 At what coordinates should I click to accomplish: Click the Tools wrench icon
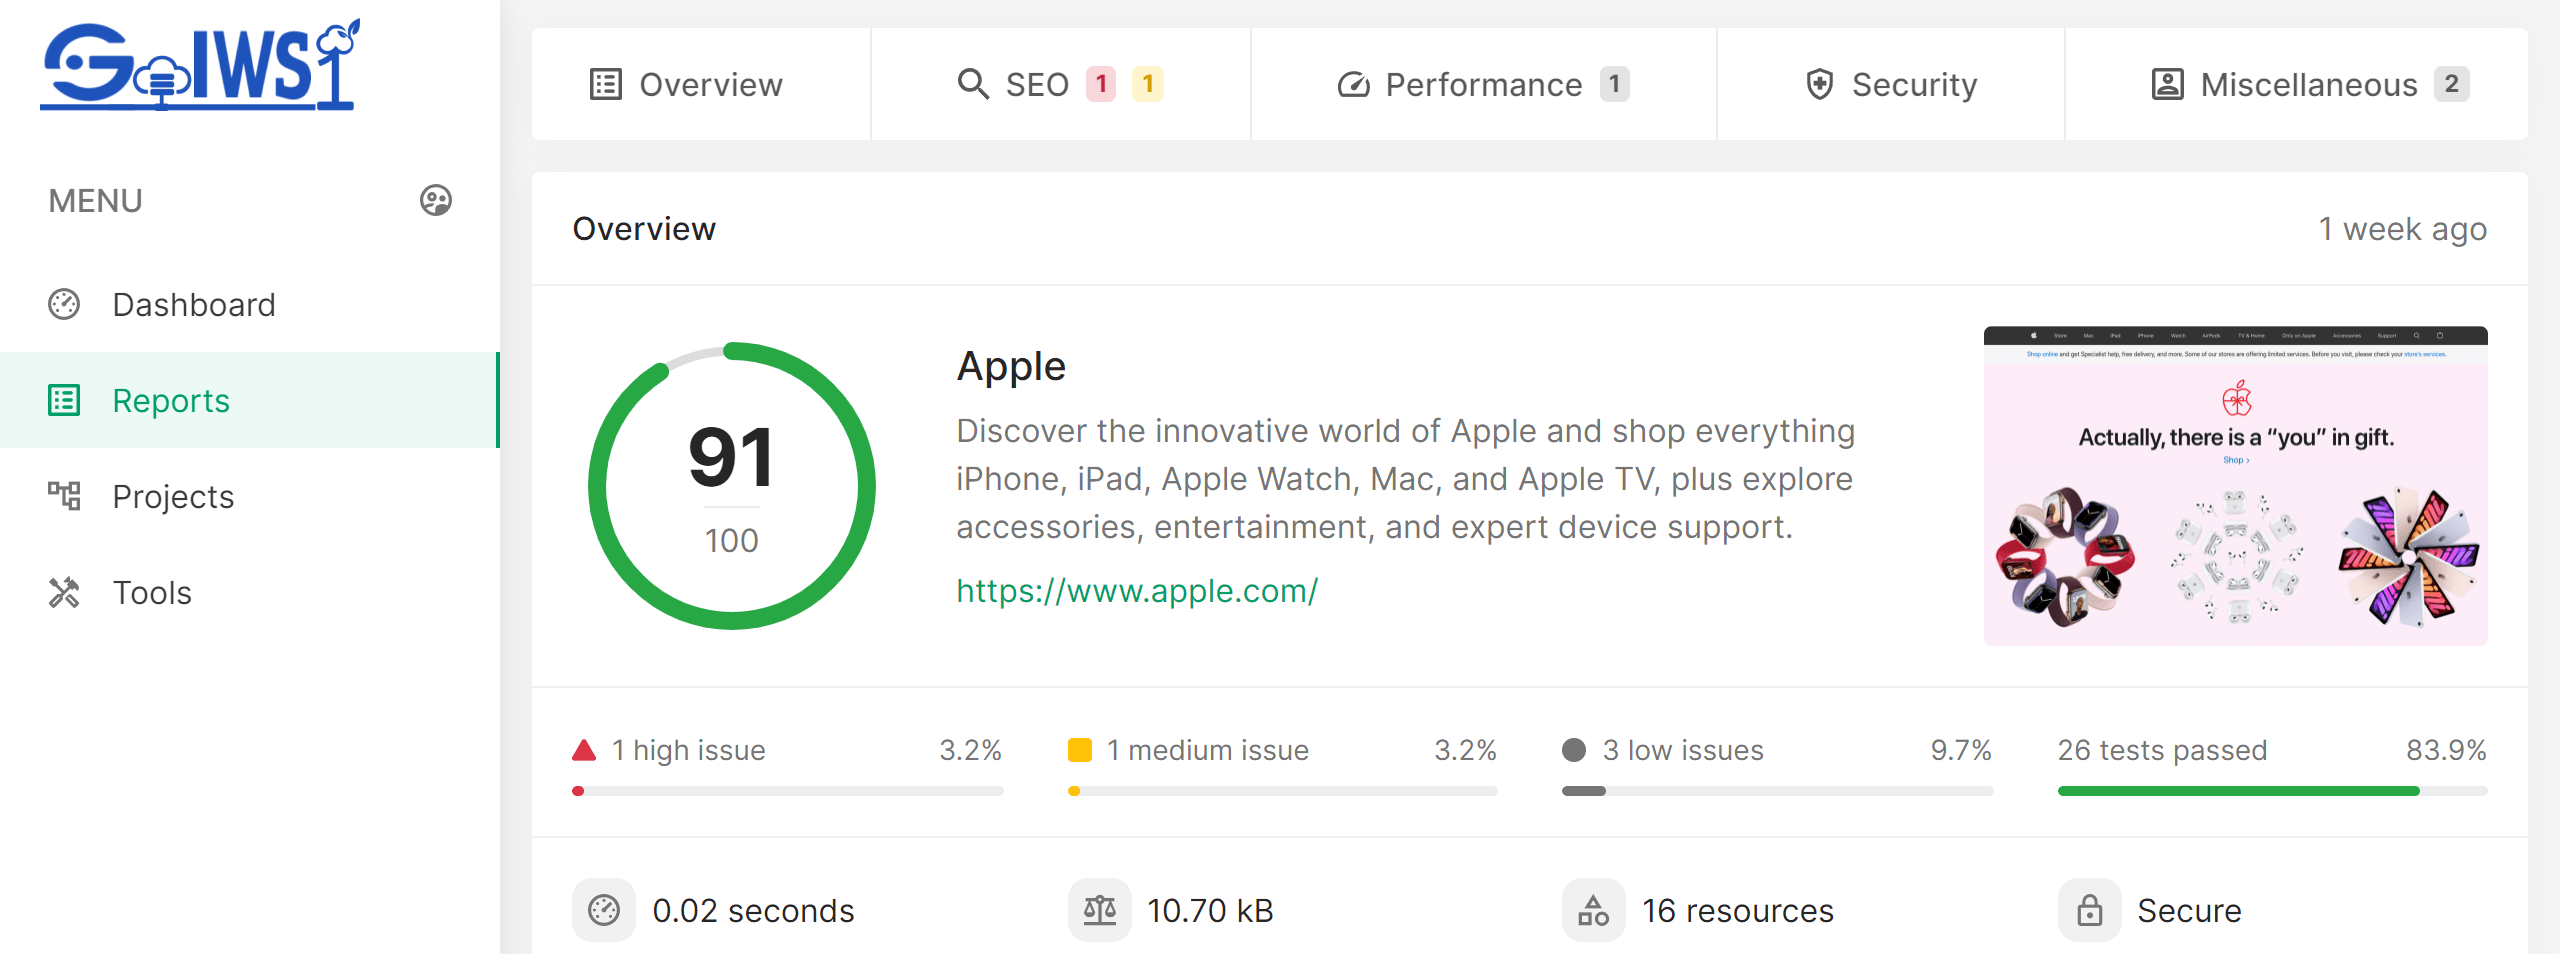(x=64, y=592)
